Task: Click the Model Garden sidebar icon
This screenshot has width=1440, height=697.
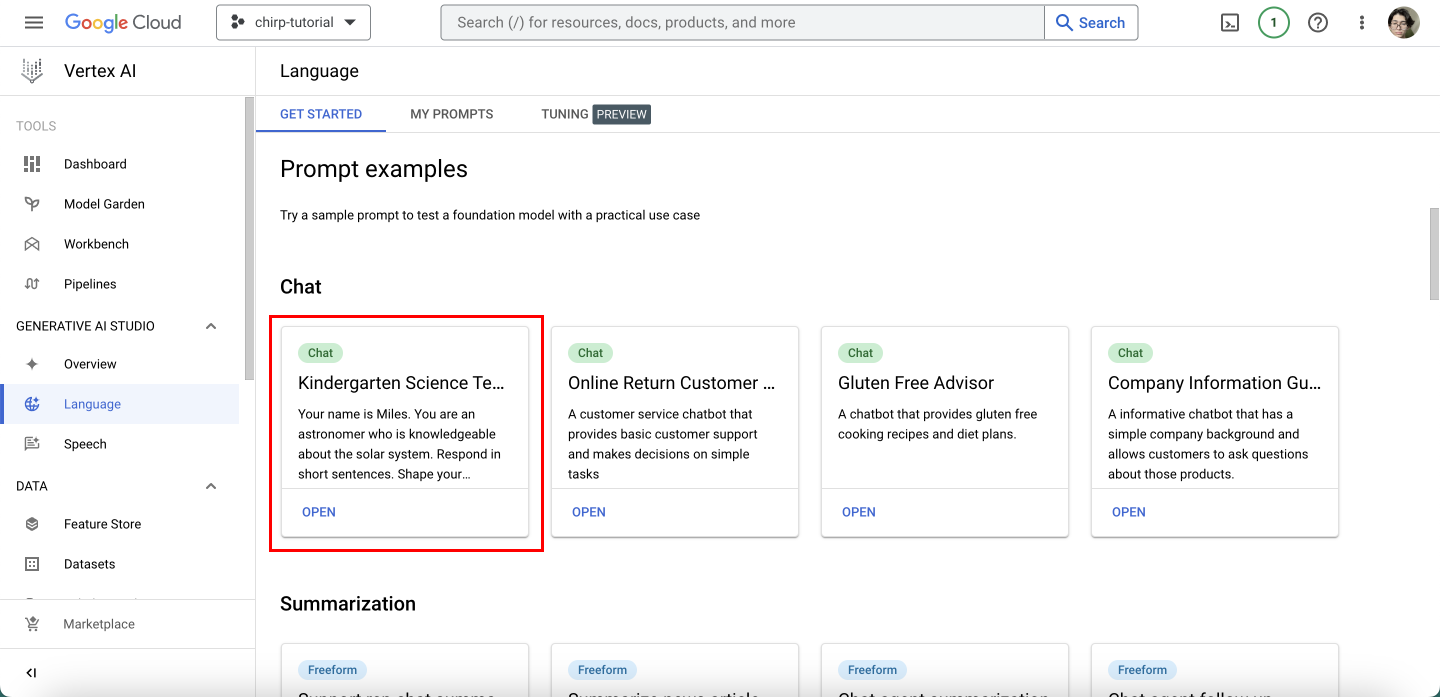Action: [32, 204]
